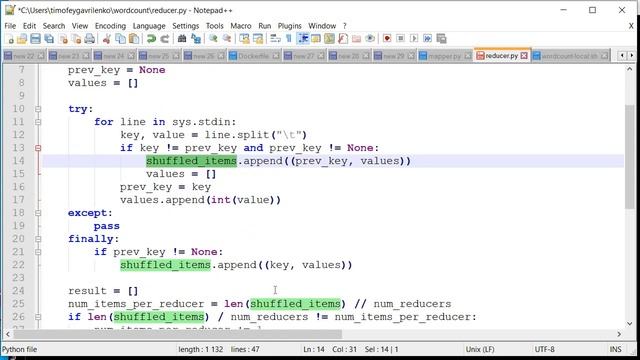Toggle Show All Characters pilcrow icon
This screenshot has width=640, height=360.
point(289,39)
